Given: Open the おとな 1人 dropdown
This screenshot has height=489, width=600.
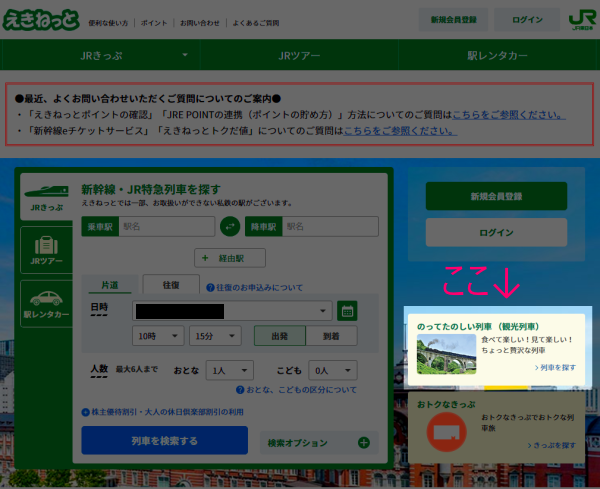Looking at the screenshot, I should (x=230, y=370).
